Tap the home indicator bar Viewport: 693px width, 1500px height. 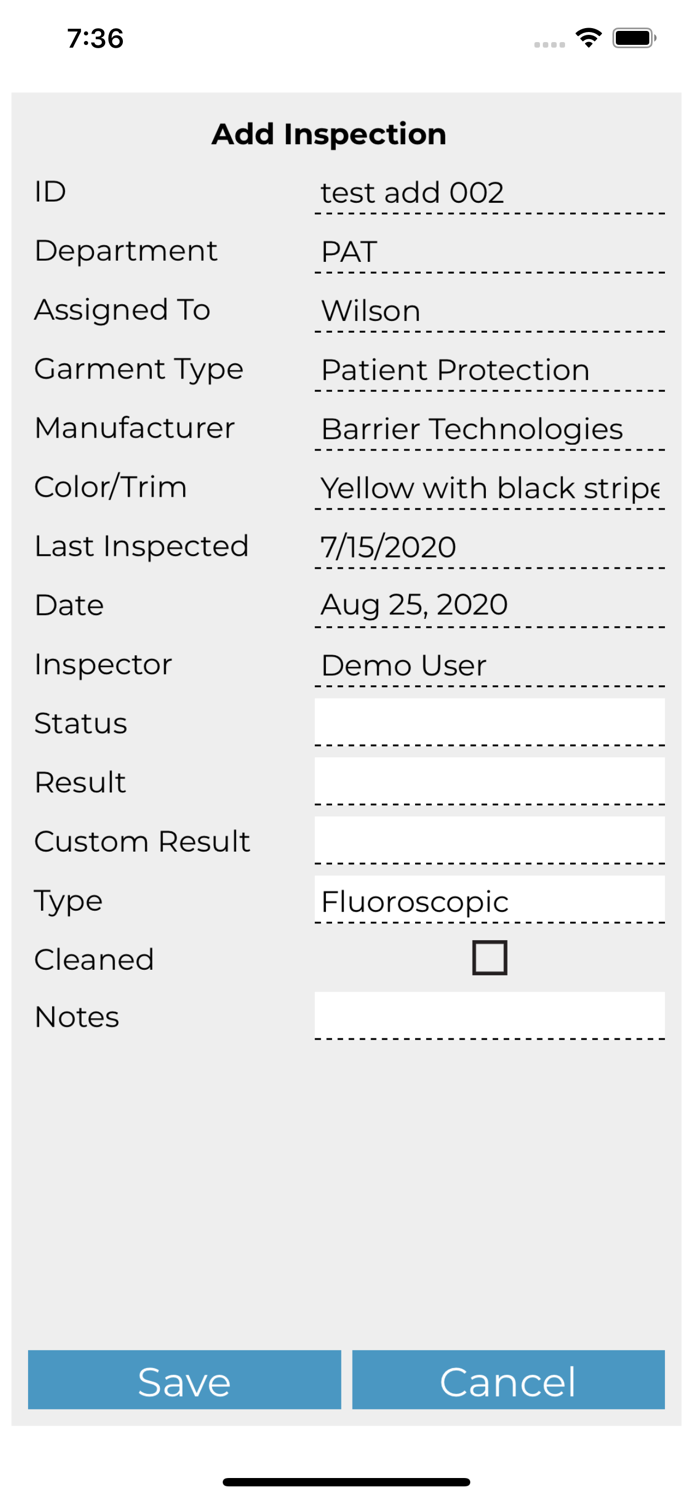346,1482
